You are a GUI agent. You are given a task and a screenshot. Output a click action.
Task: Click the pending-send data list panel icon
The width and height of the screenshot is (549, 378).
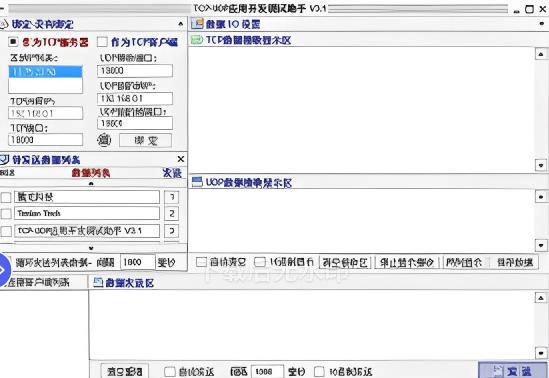point(4,160)
